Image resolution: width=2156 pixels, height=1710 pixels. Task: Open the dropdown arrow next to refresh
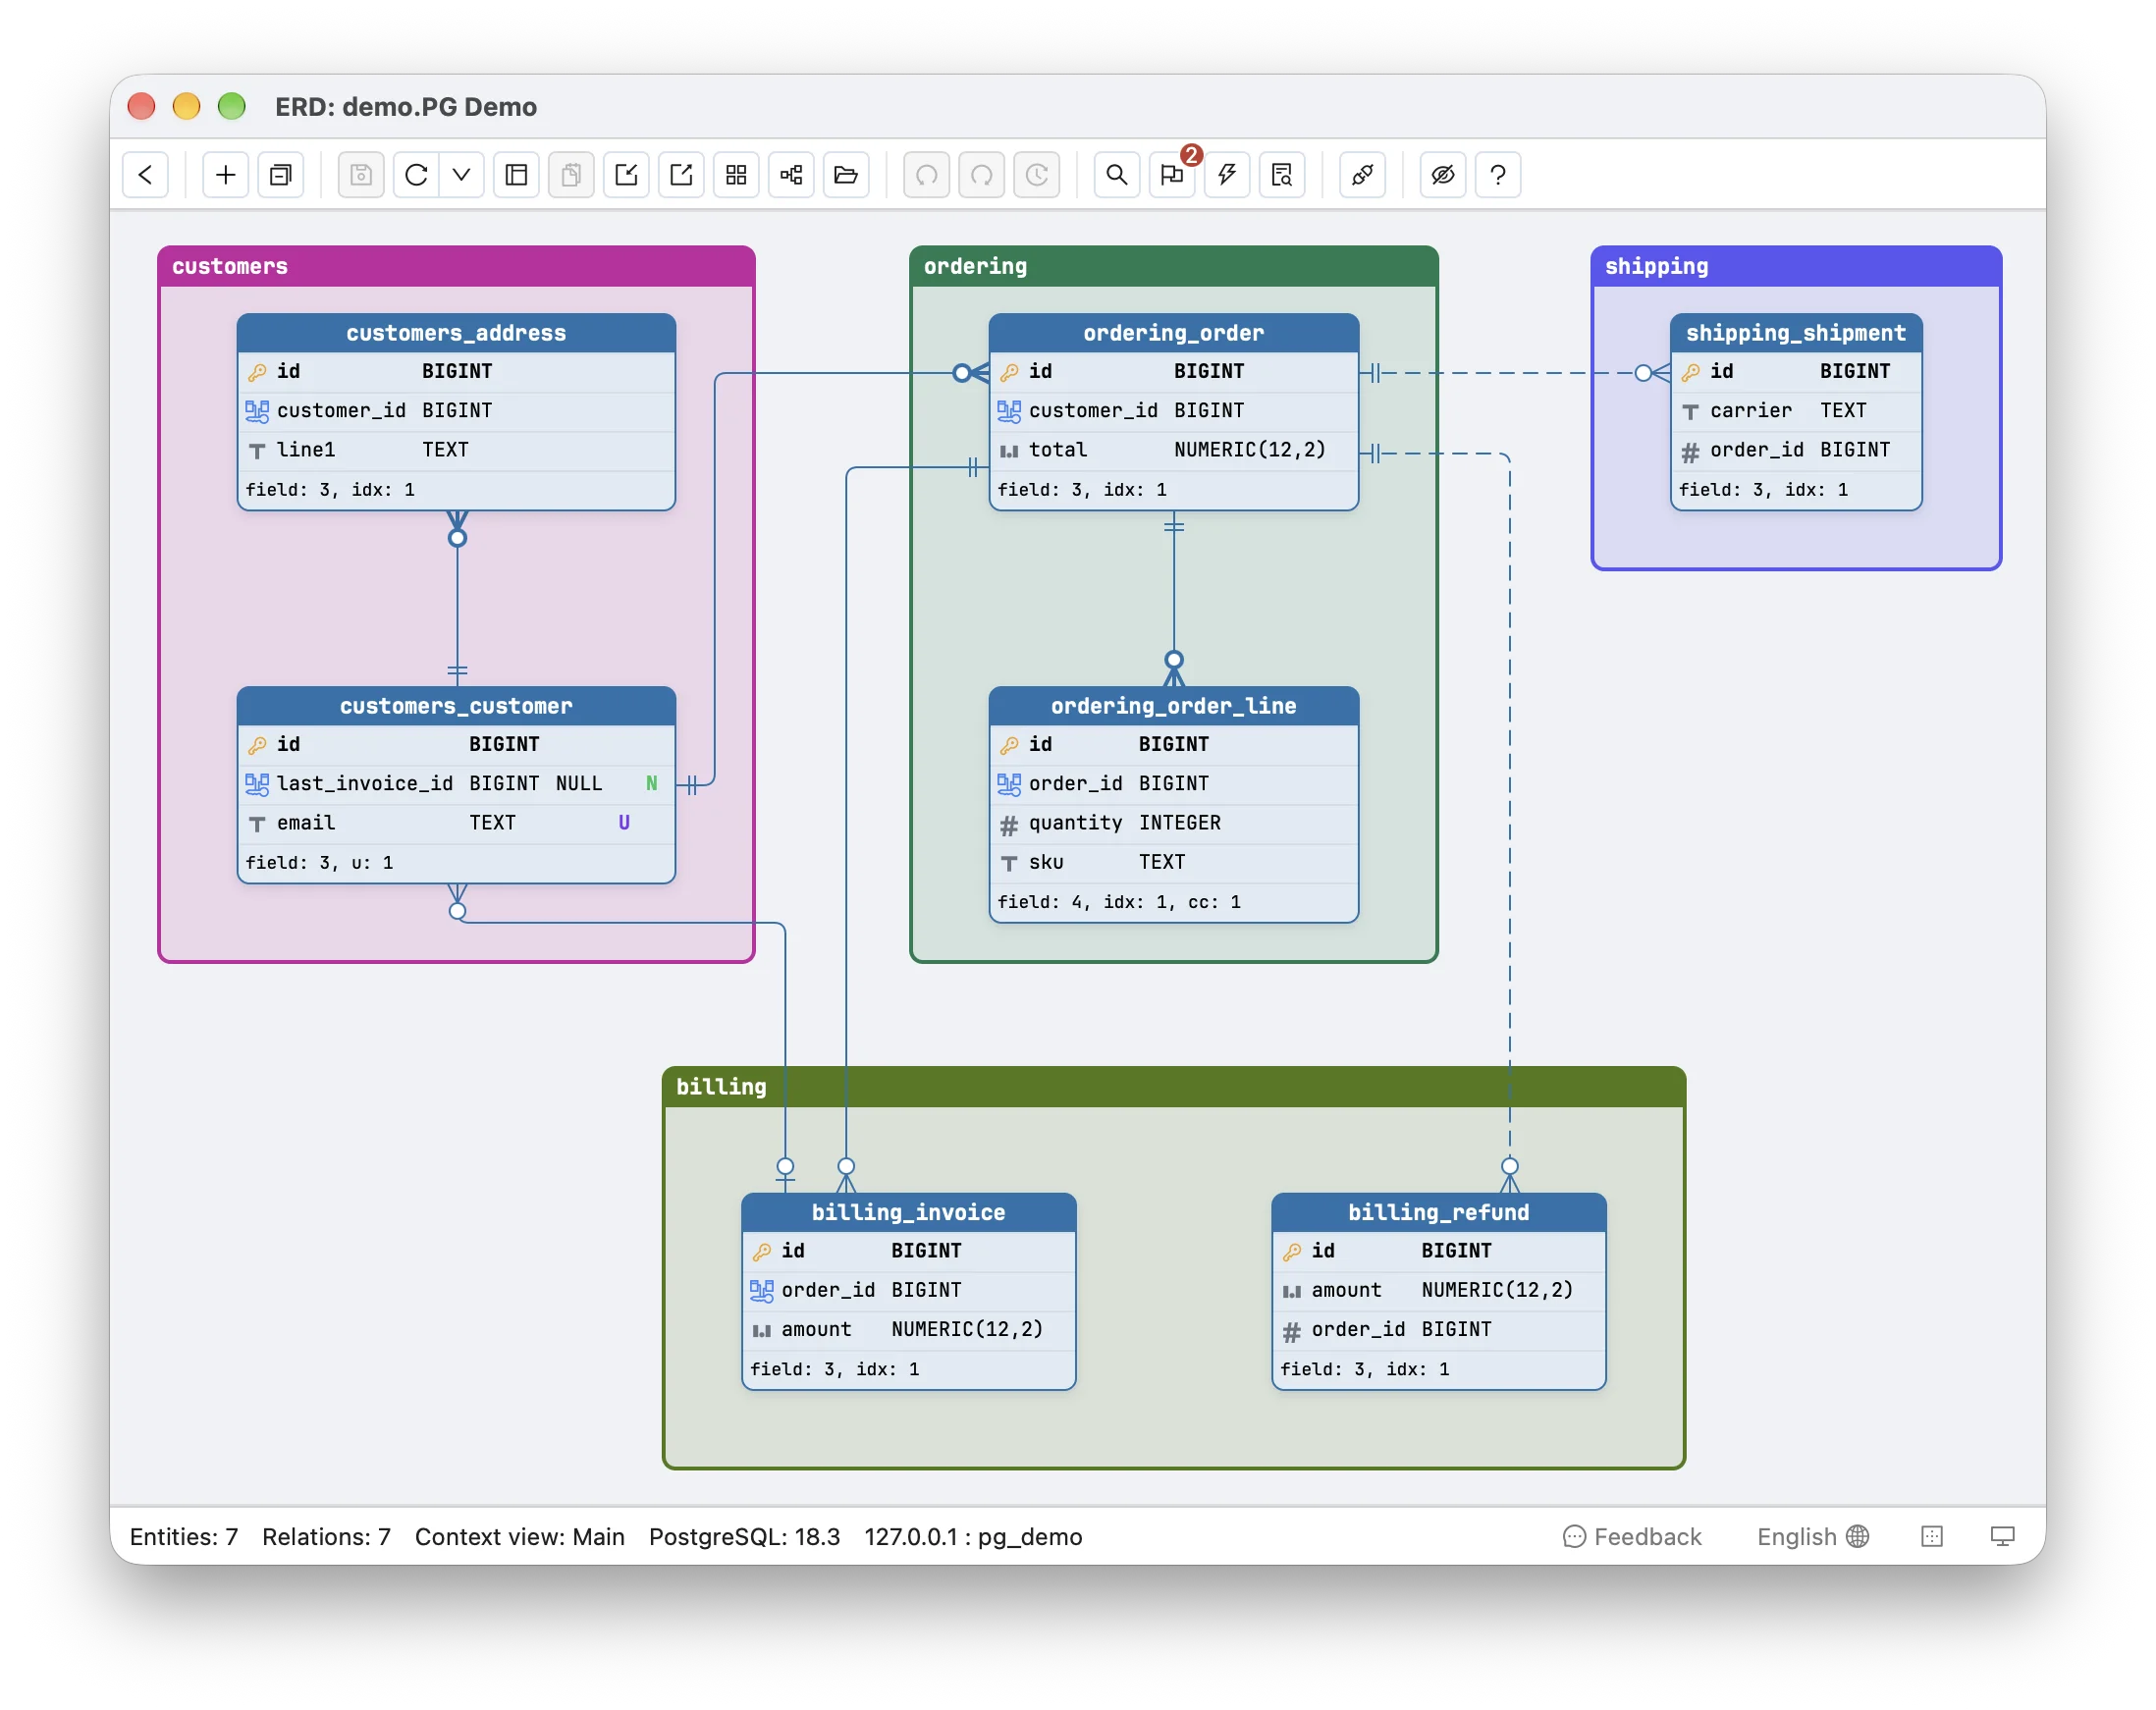tap(462, 175)
